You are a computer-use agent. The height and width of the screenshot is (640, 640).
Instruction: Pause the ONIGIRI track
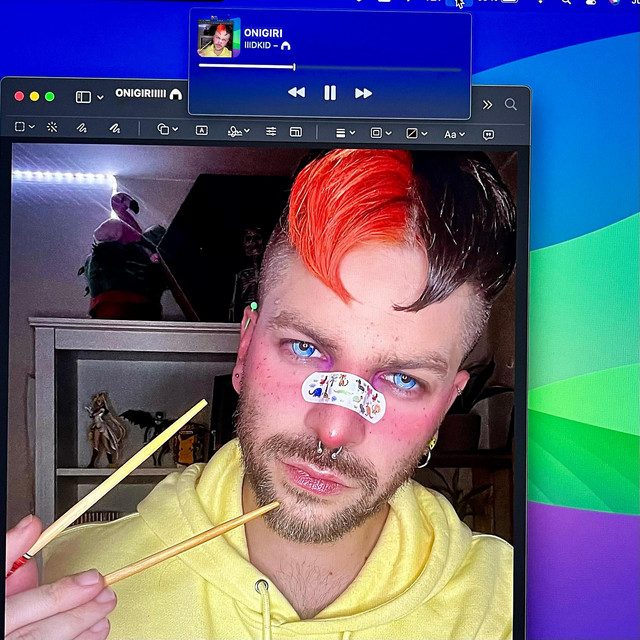click(330, 93)
